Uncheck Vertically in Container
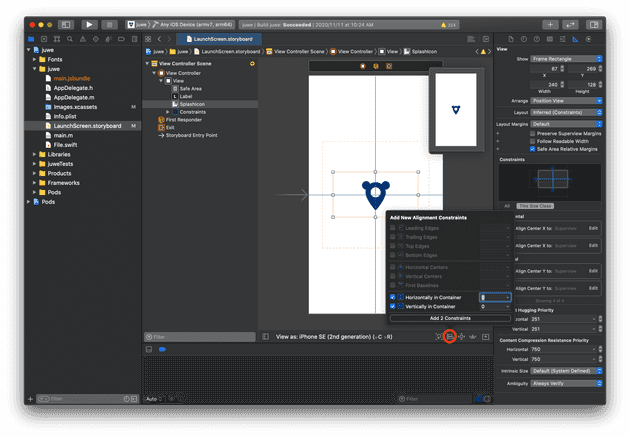This screenshot has height=437, width=630. coord(393,306)
